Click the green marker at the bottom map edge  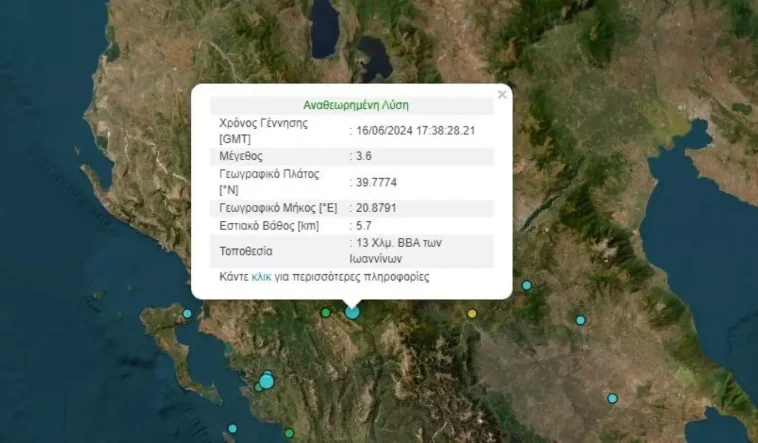coord(289,433)
